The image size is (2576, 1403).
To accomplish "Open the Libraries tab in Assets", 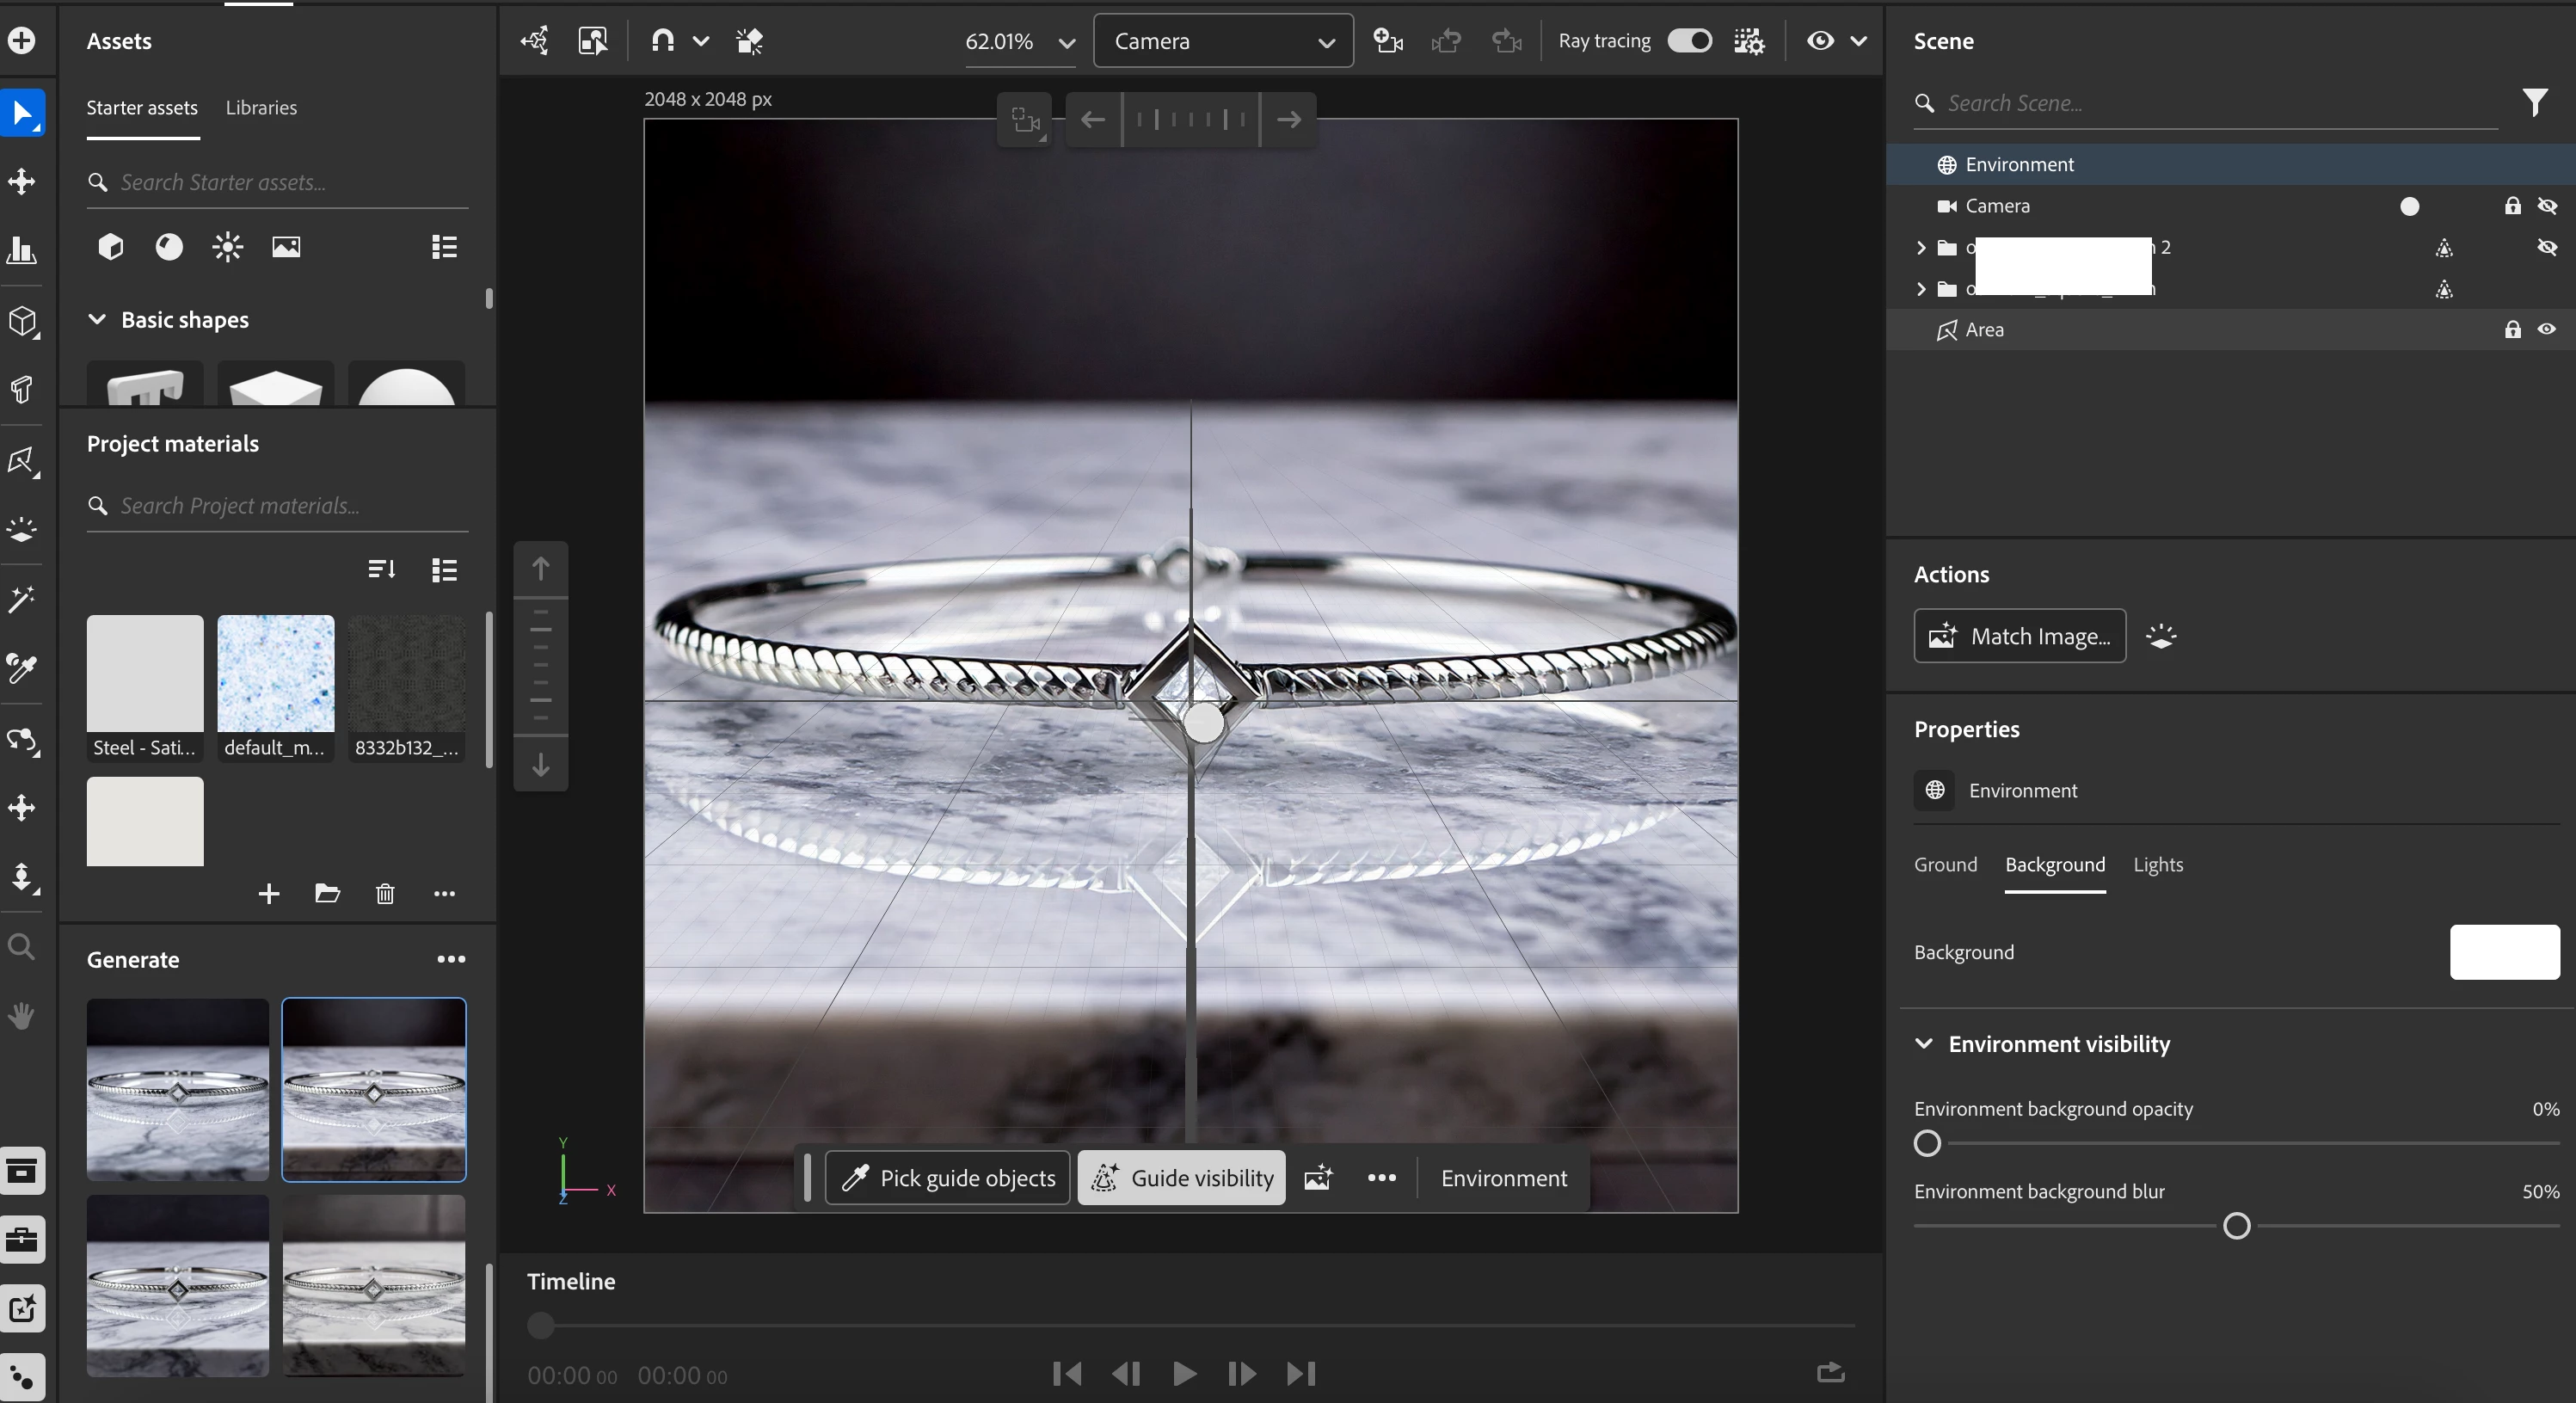I will (x=261, y=107).
